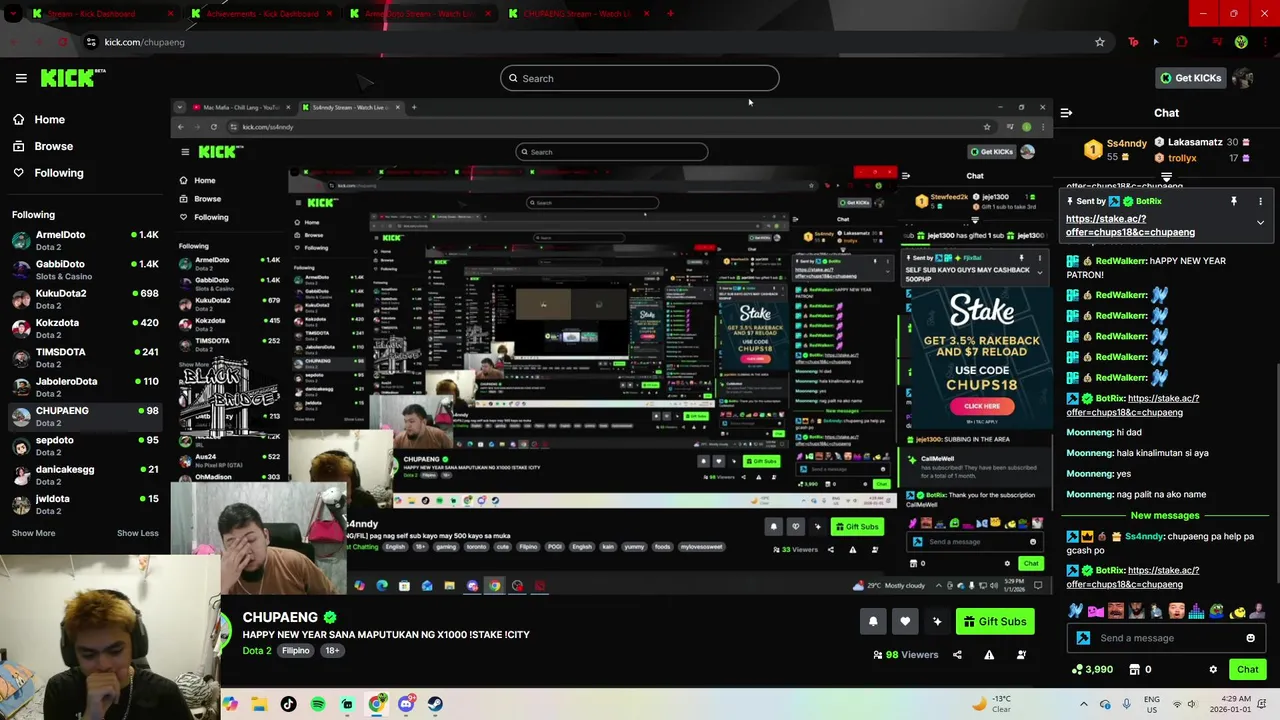Open Discord from the taskbar
This screenshot has width=1280, height=720.
pyautogui.click(x=405, y=704)
